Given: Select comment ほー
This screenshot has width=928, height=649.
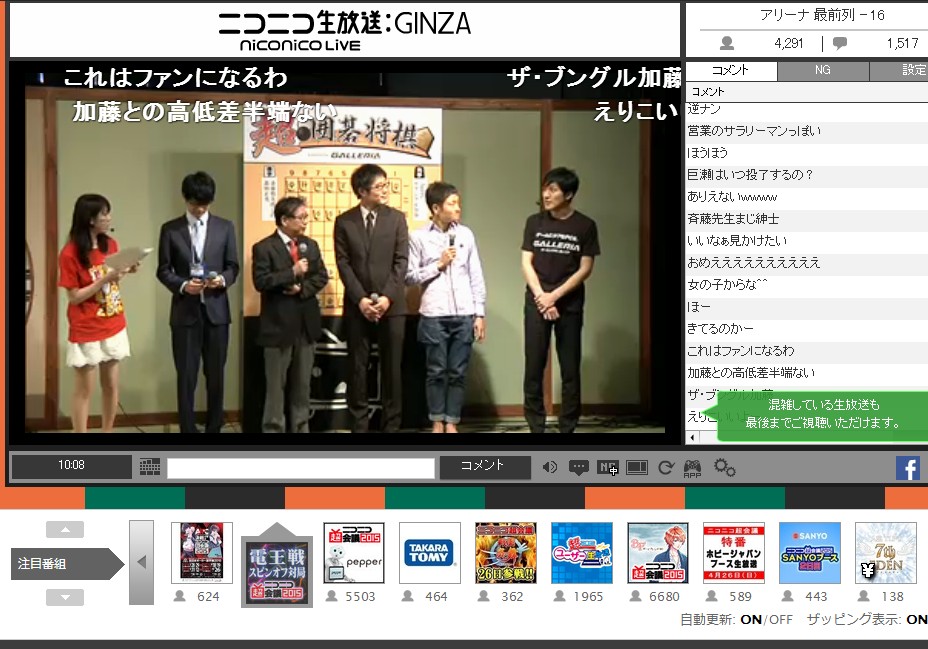Looking at the screenshot, I should 806,307.
